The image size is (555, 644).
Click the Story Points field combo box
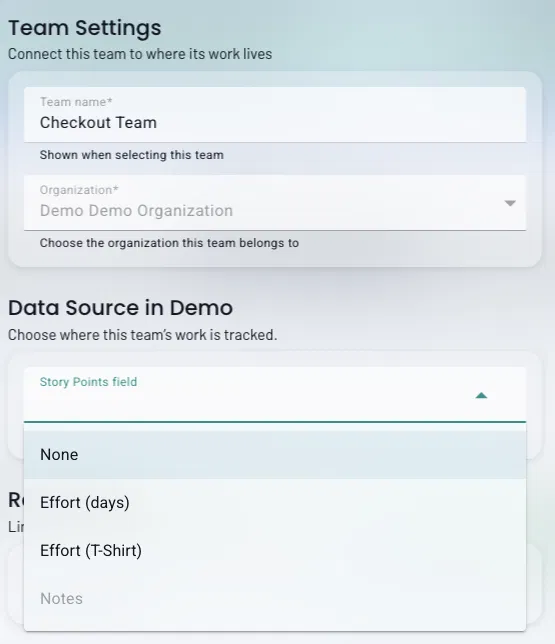pyautogui.click(x=275, y=395)
